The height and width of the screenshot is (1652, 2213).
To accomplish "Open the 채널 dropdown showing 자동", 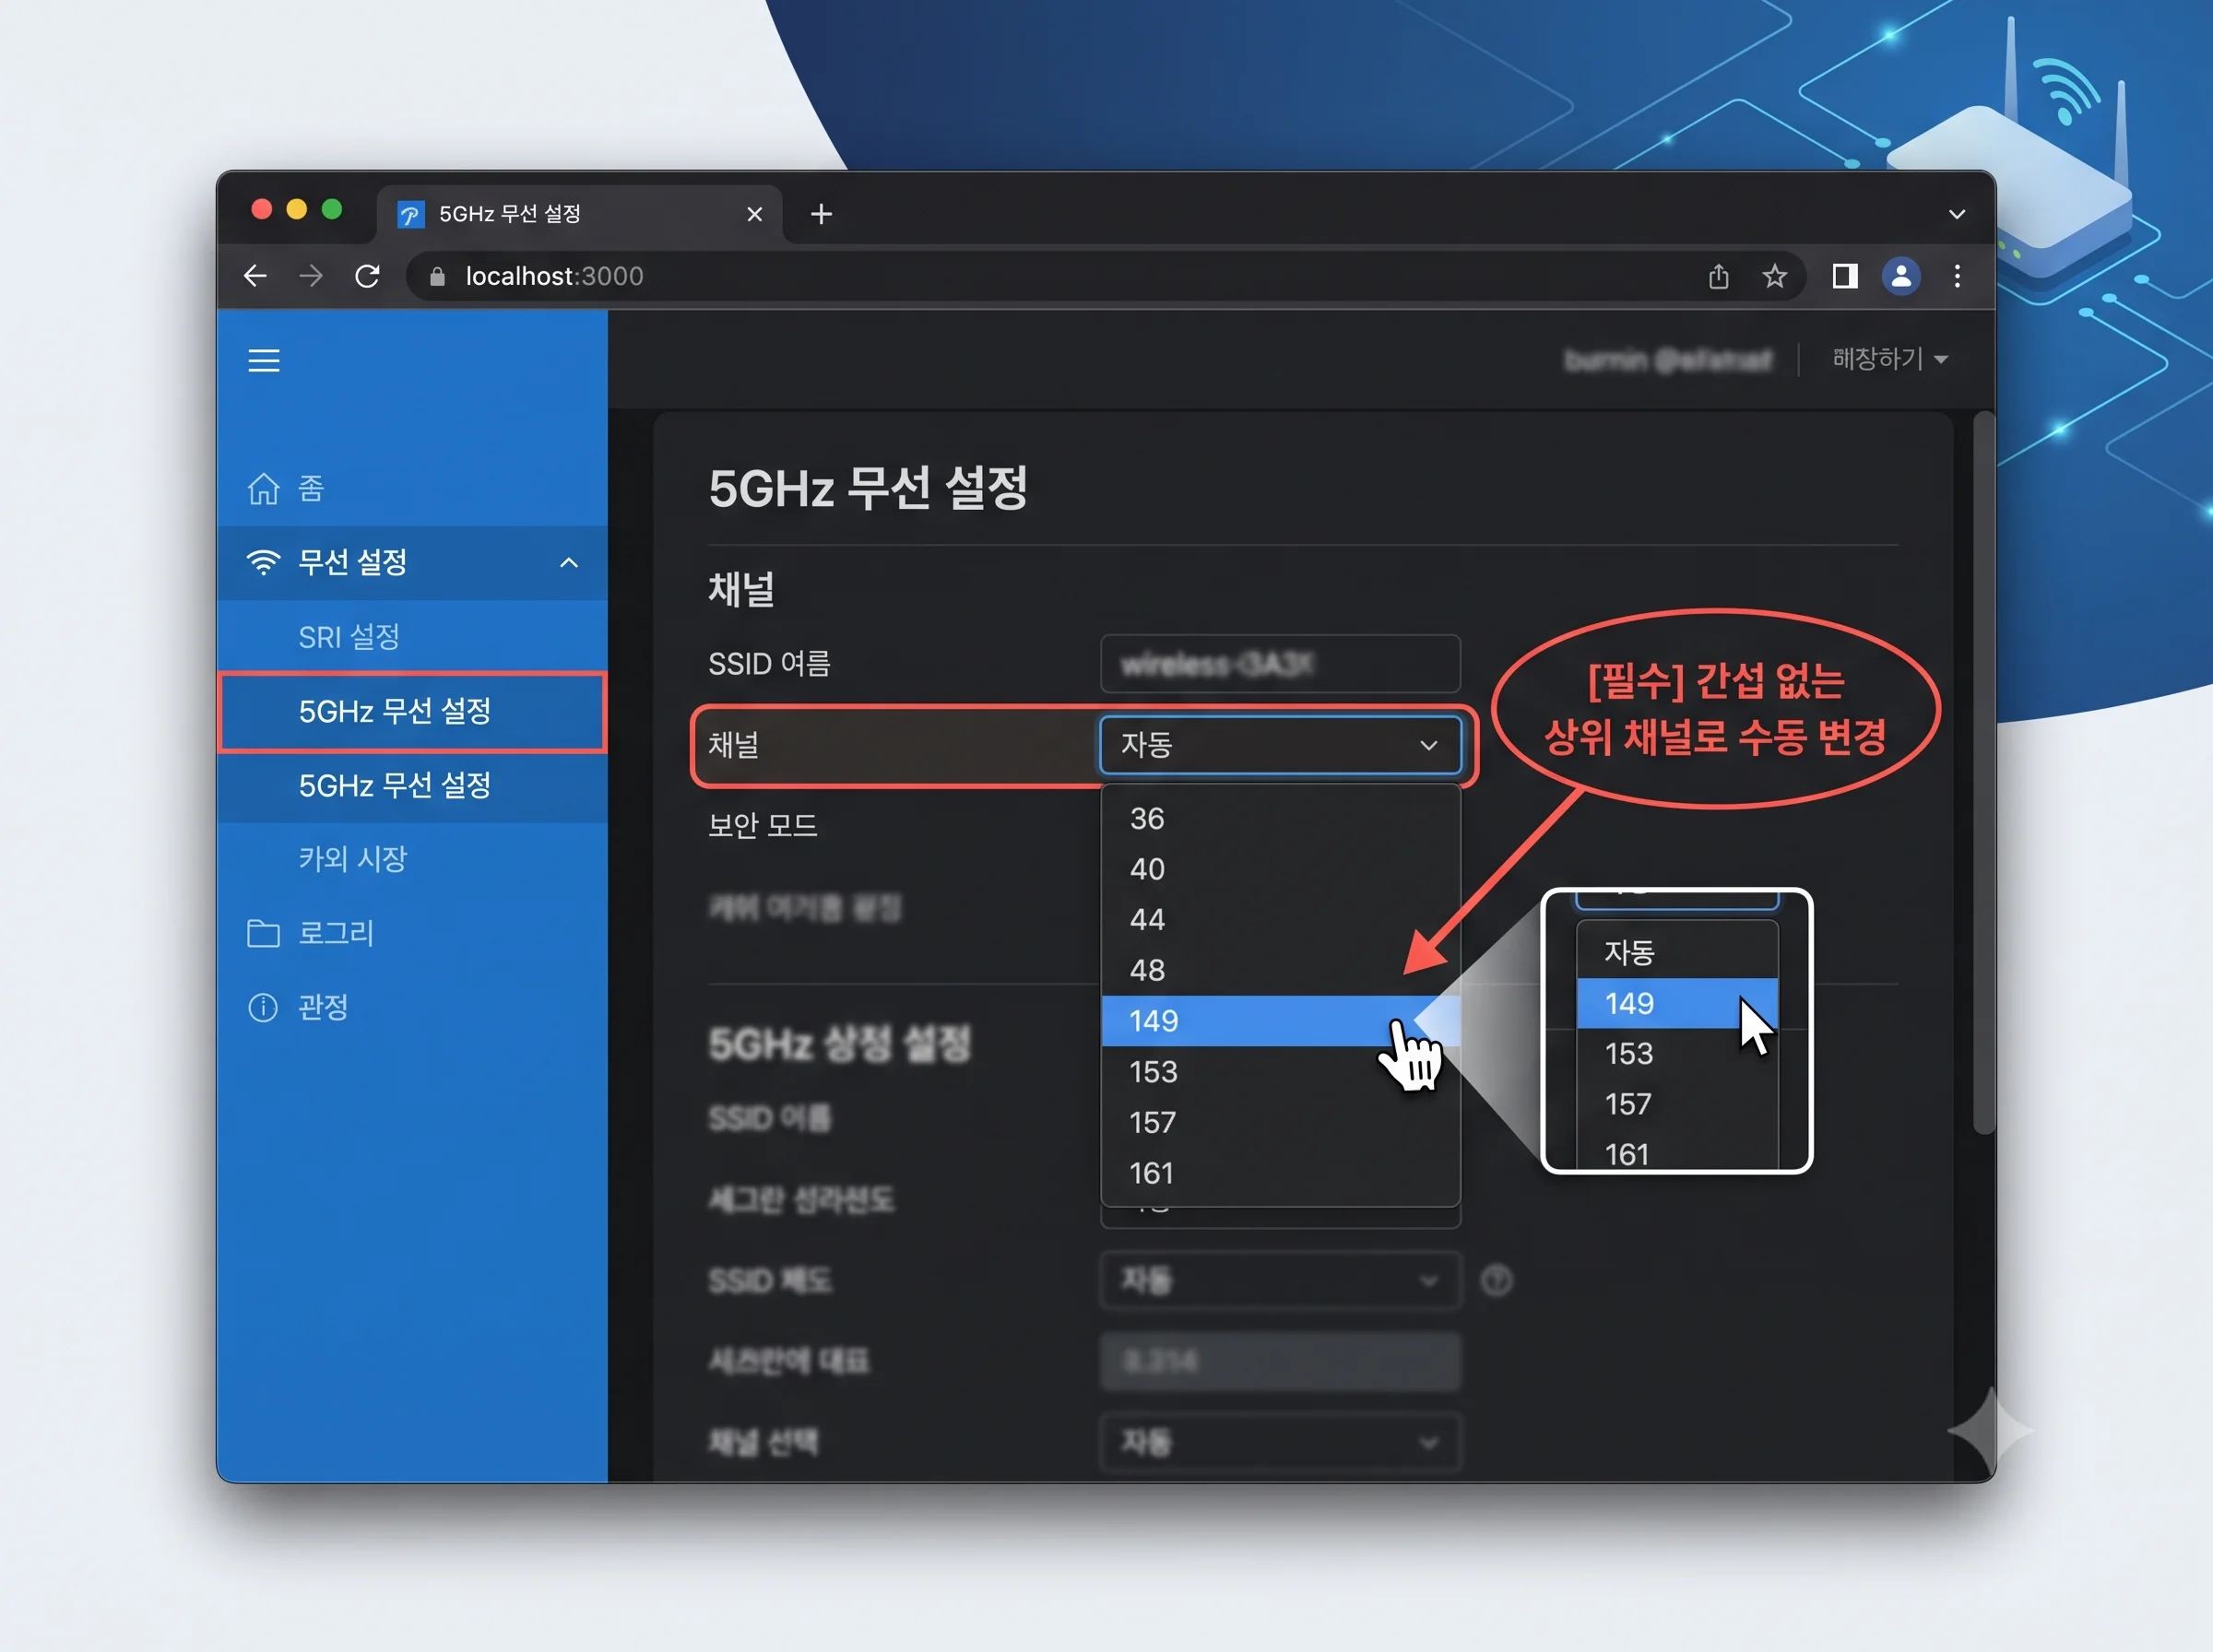I will (x=1279, y=745).
